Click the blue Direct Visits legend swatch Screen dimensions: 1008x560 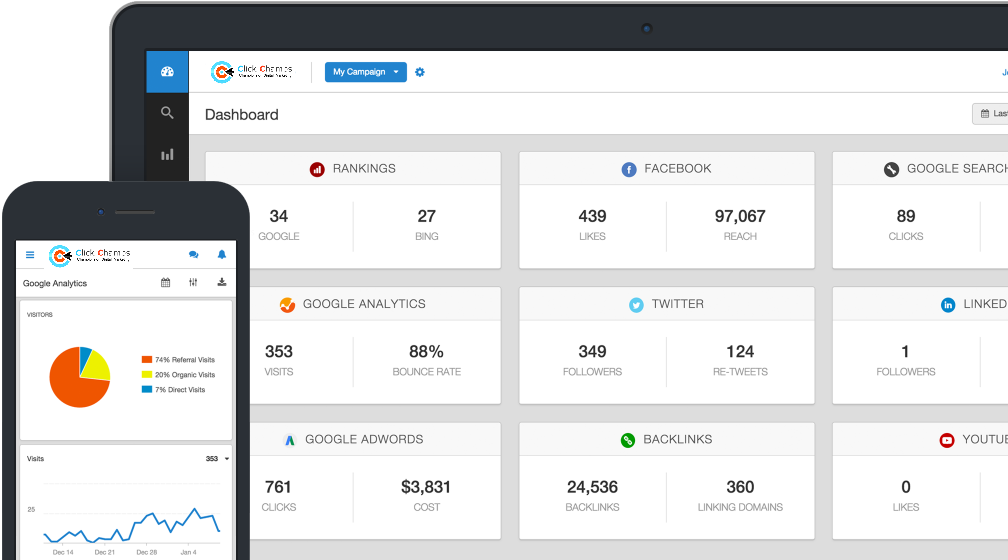pos(147,389)
